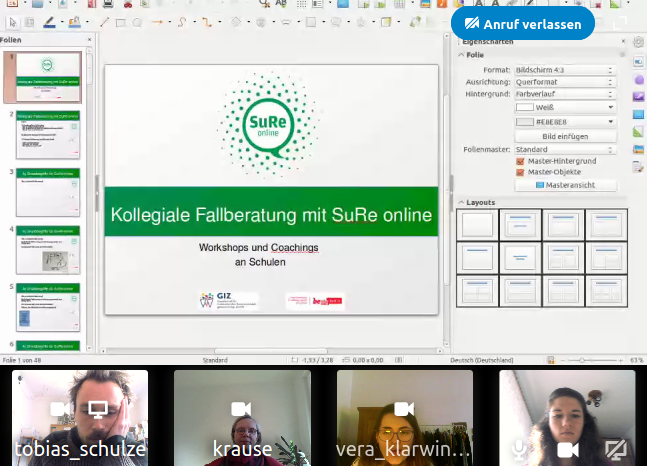This screenshot has width=647, height=466.
Task: Click the screen share icon on tobias_schulze
Action: pyautogui.click(x=98, y=409)
